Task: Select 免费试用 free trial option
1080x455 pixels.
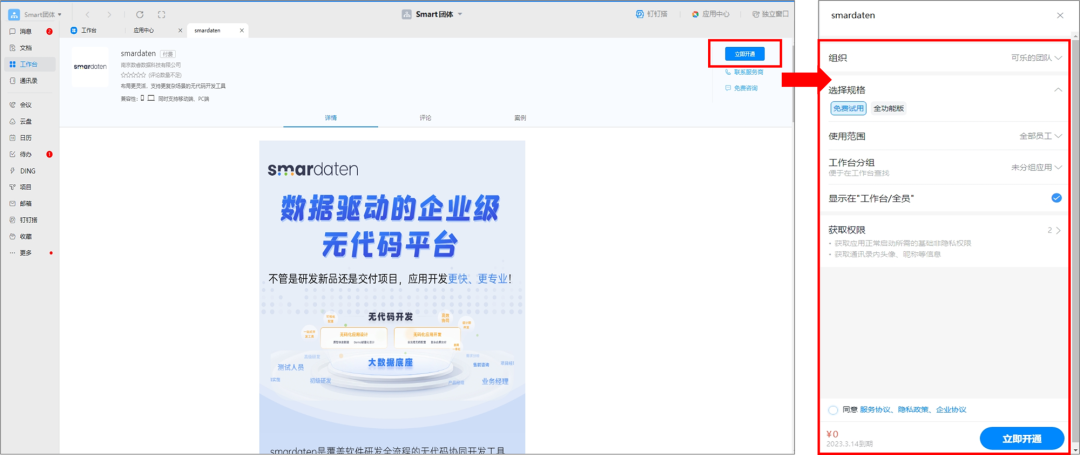Action: pos(849,108)
